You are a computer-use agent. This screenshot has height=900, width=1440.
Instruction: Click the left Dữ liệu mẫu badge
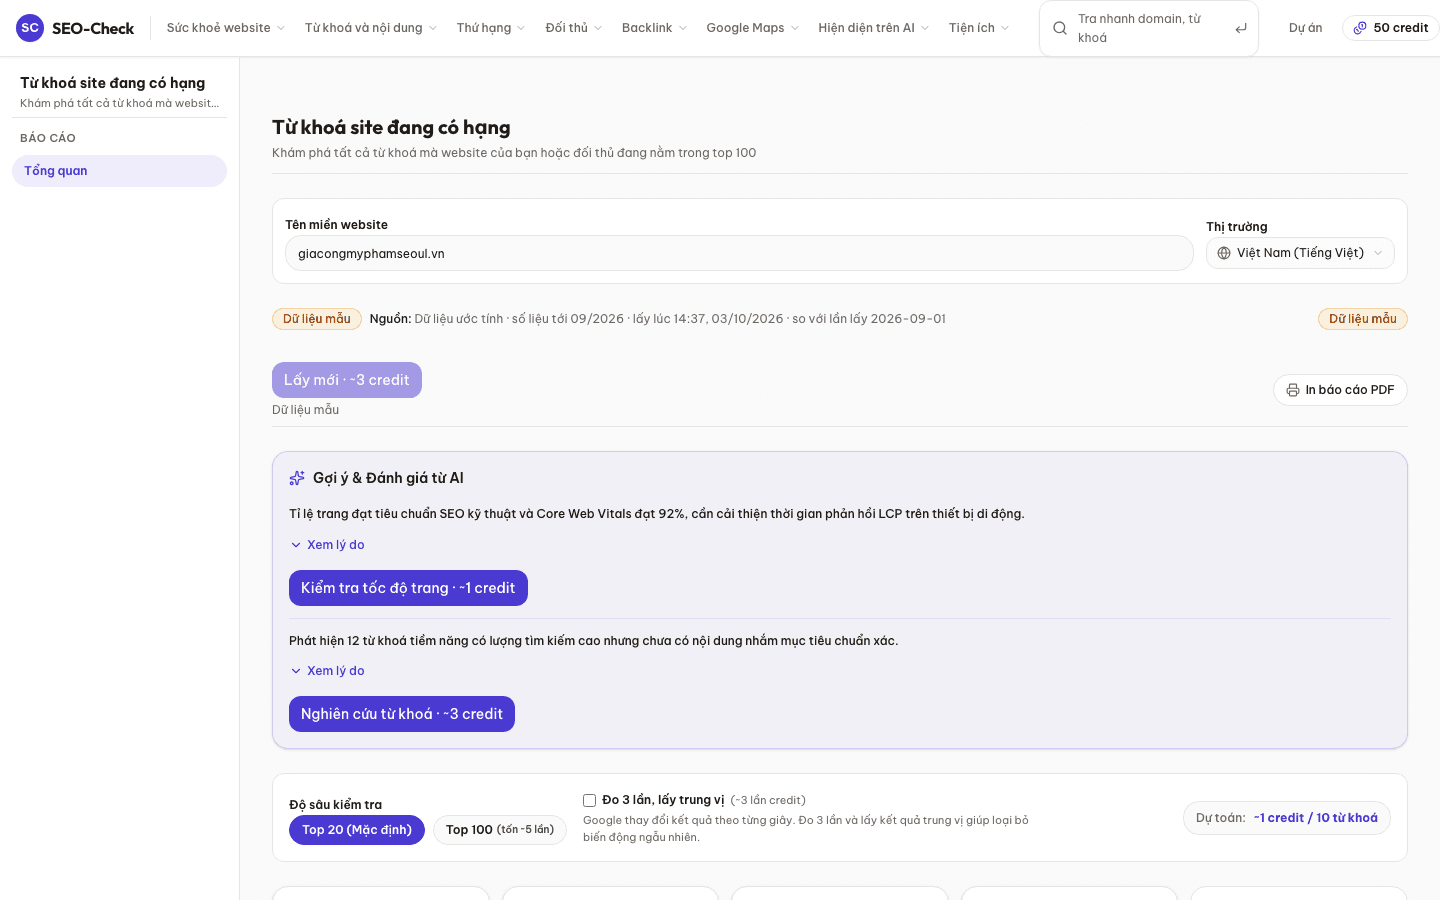[x=317, y=319]
